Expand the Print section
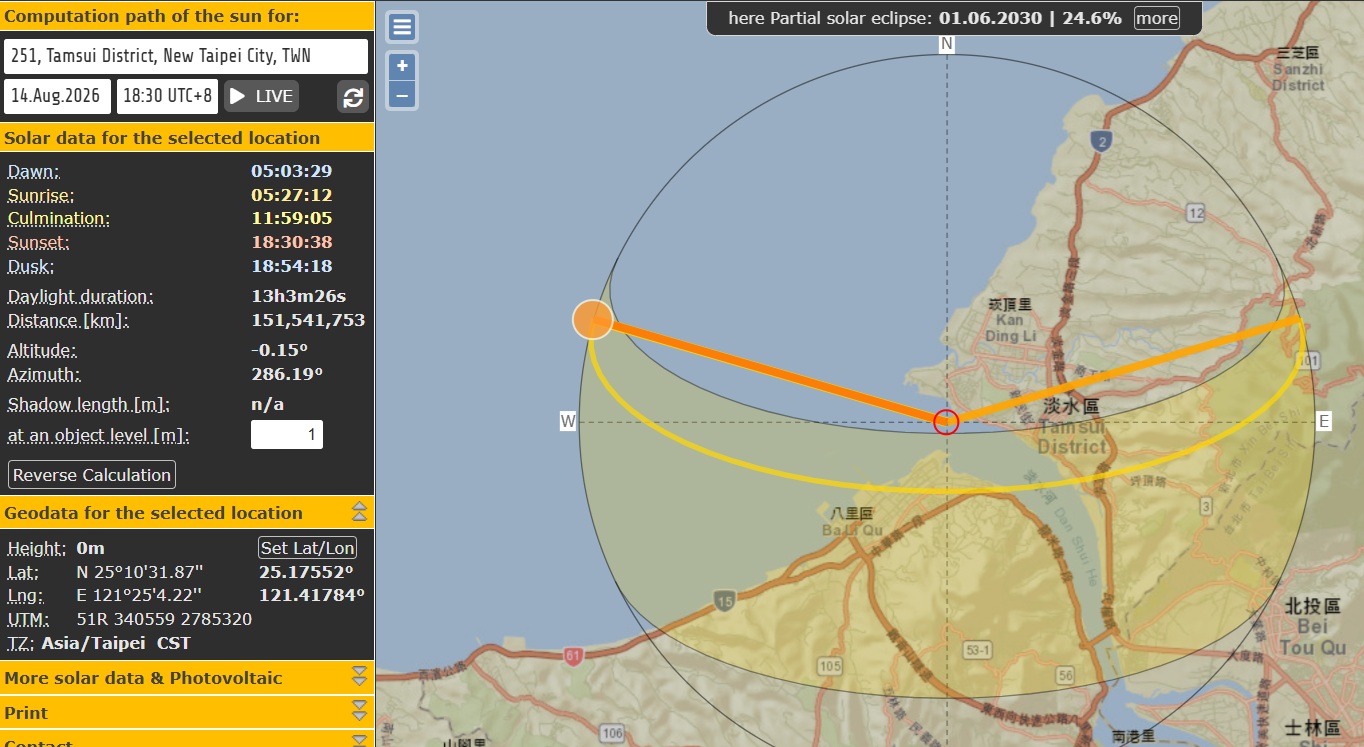The height and width of the screenshot is (747, 1364). [359, 712]
